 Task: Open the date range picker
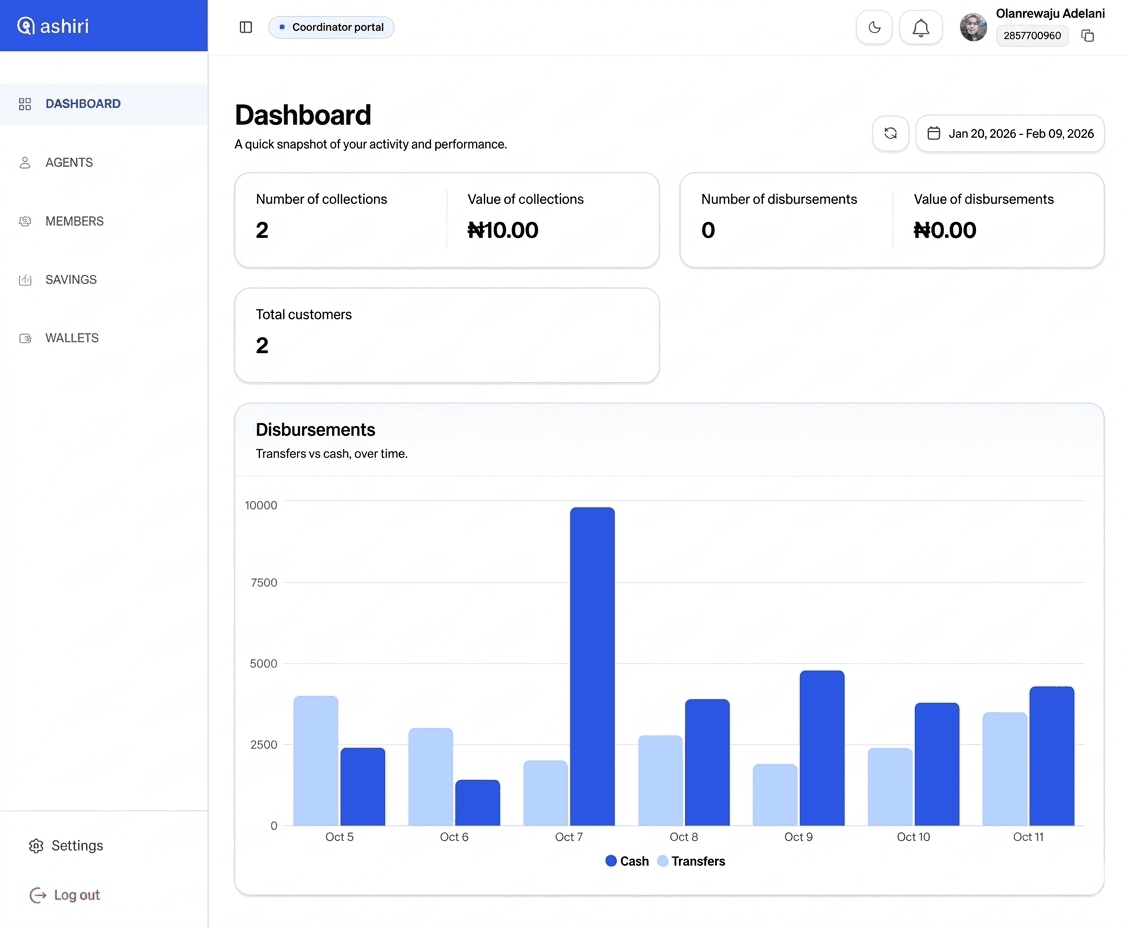tap(1010, 133)
